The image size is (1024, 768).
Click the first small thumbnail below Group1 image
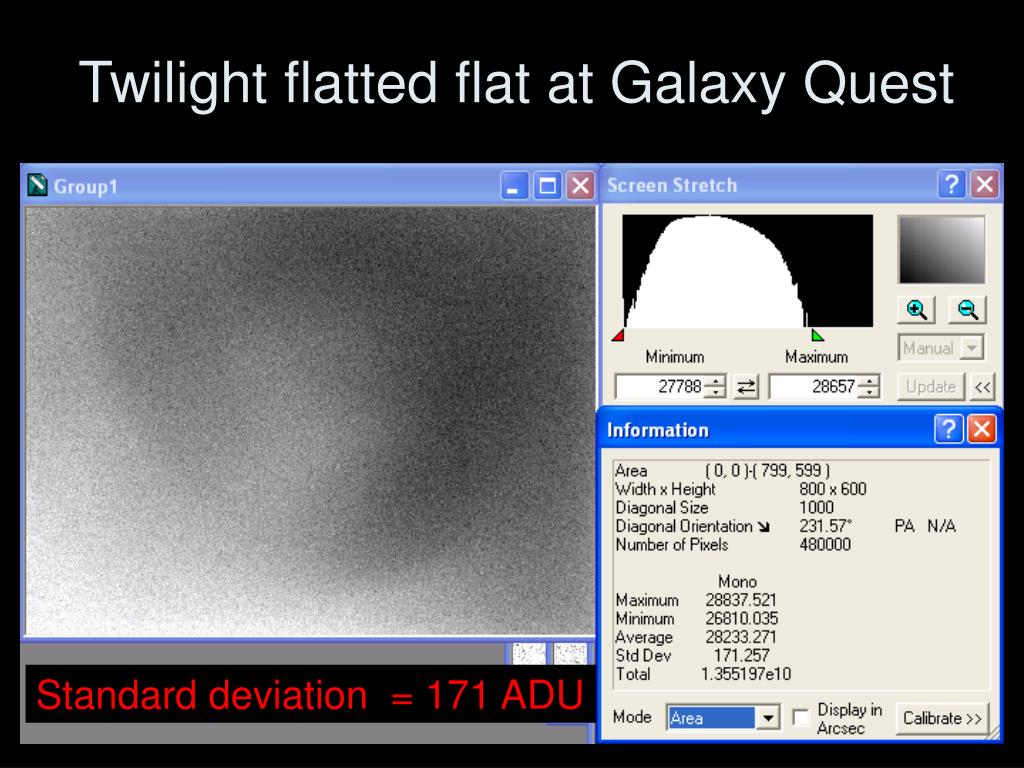528,654
